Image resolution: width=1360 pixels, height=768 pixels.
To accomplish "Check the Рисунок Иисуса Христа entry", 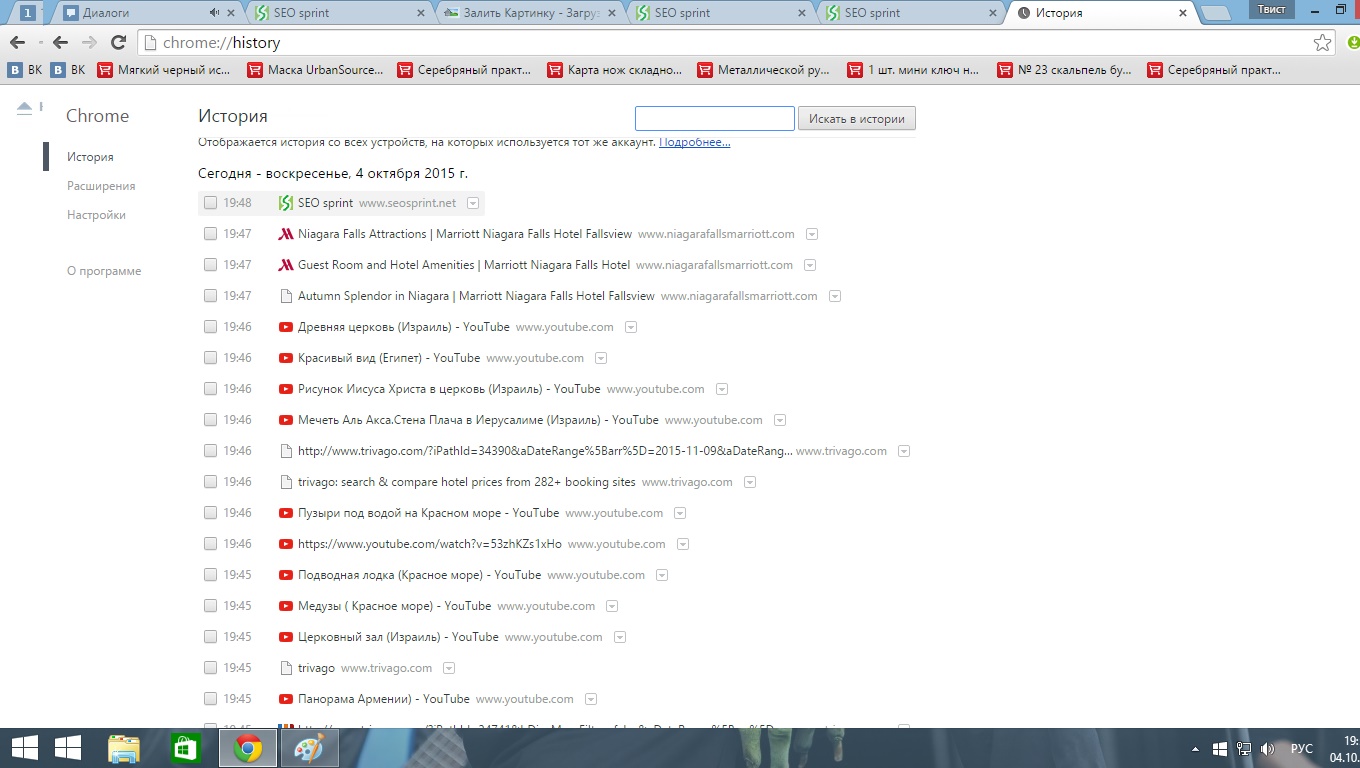I will pyautogui.click(x=210, y=389).
